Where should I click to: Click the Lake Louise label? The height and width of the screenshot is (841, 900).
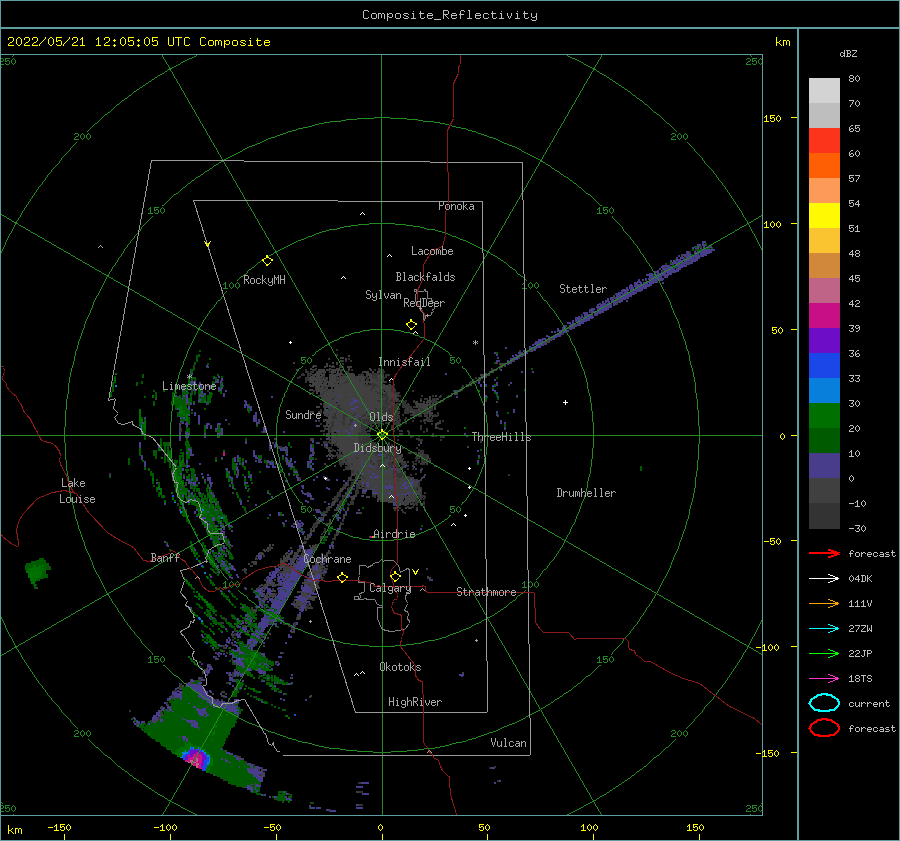[x=77, y=491]
